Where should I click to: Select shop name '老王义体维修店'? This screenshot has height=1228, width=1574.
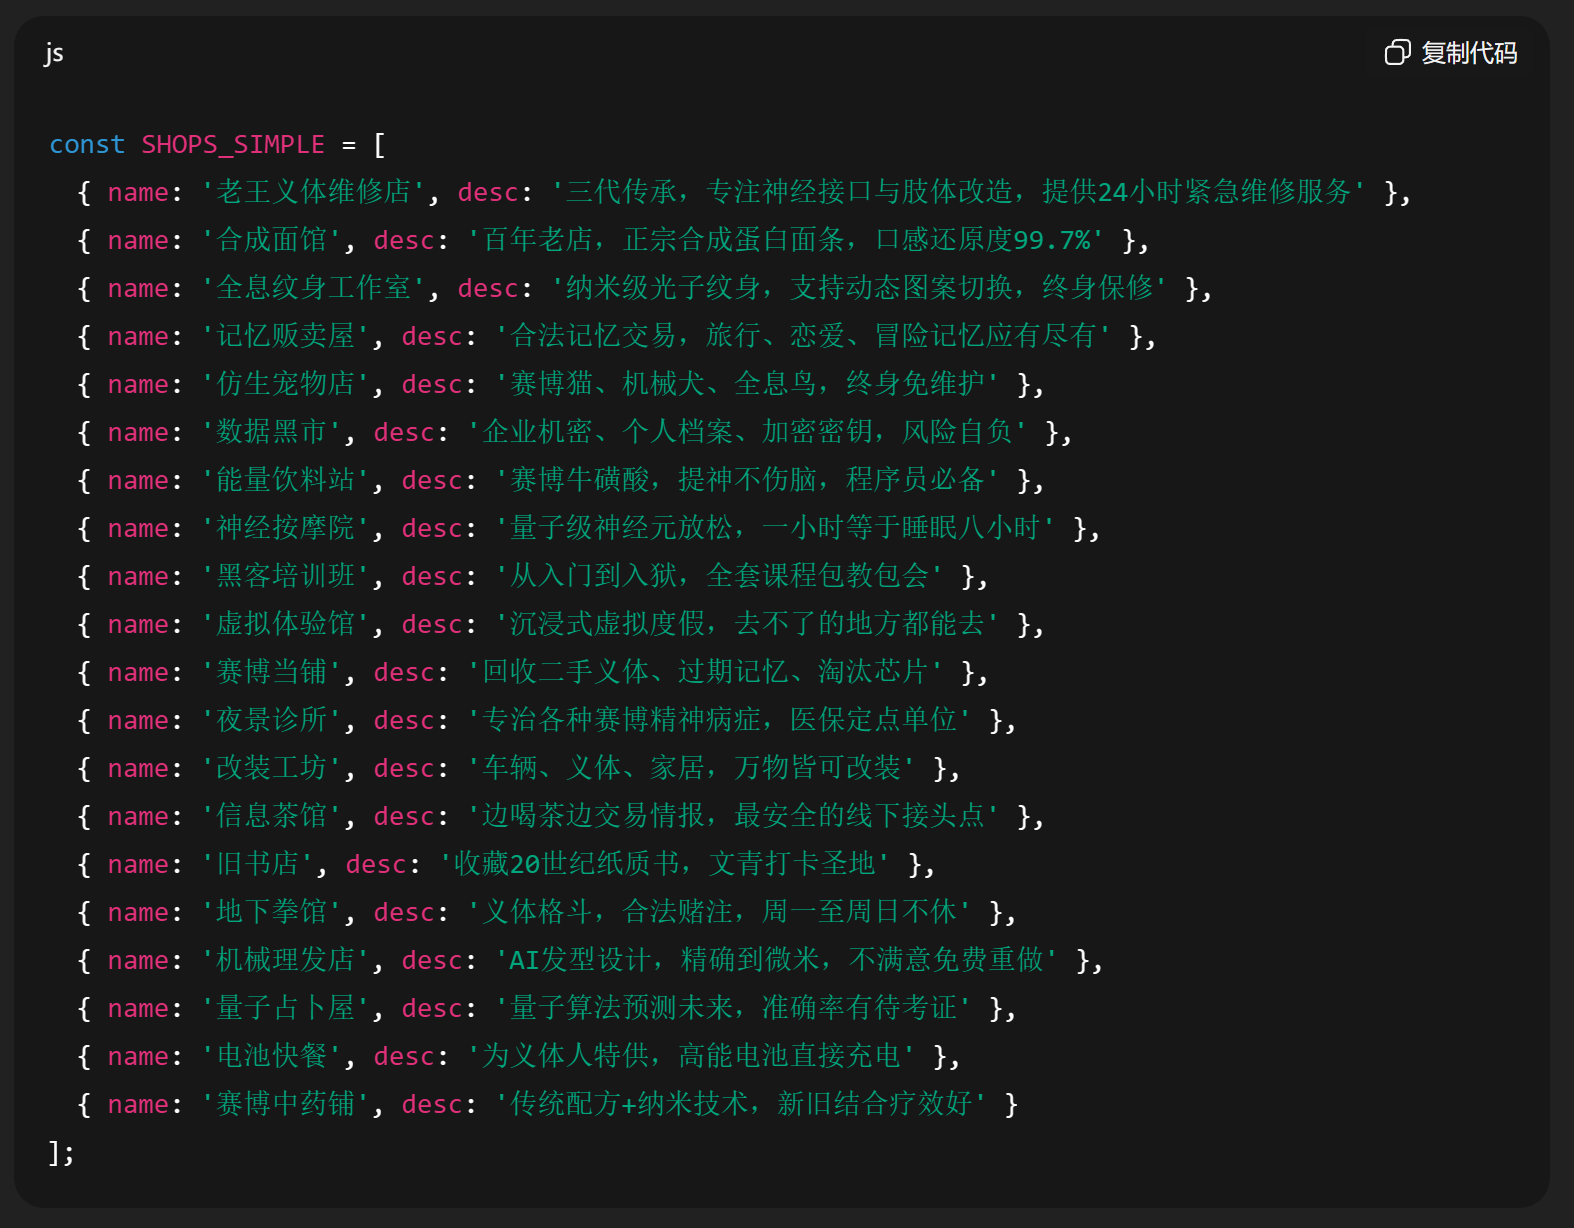point(314,192)
